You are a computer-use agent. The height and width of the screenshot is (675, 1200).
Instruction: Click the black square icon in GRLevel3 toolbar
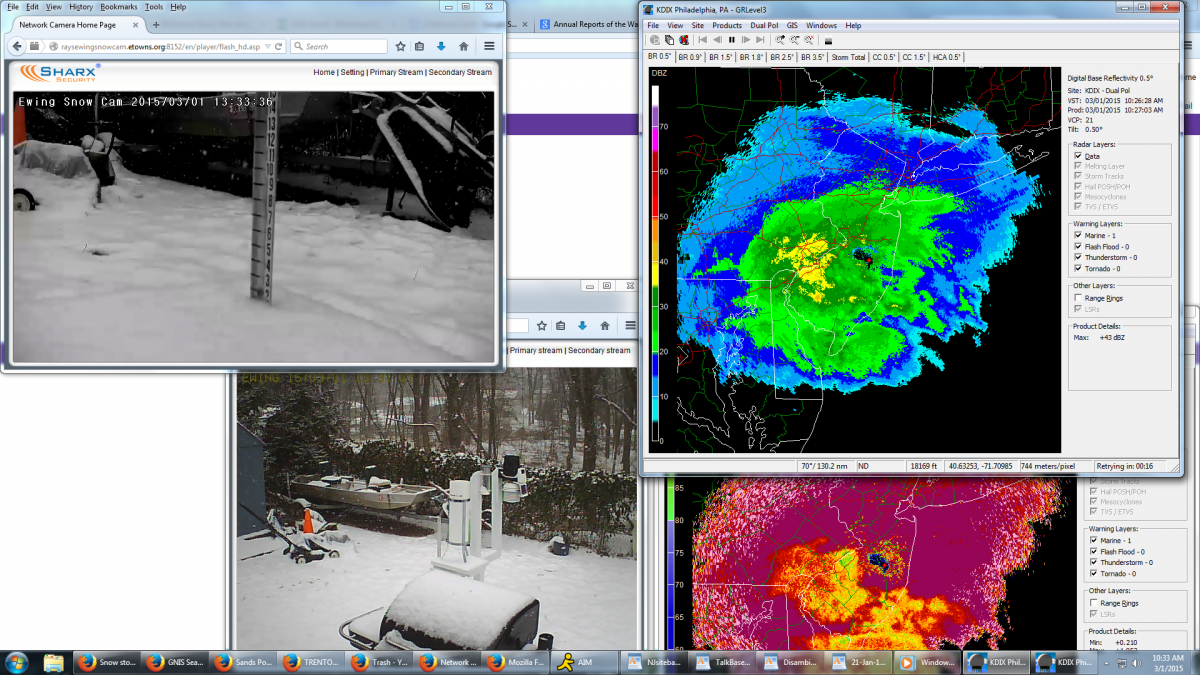[x=828, y=41]
